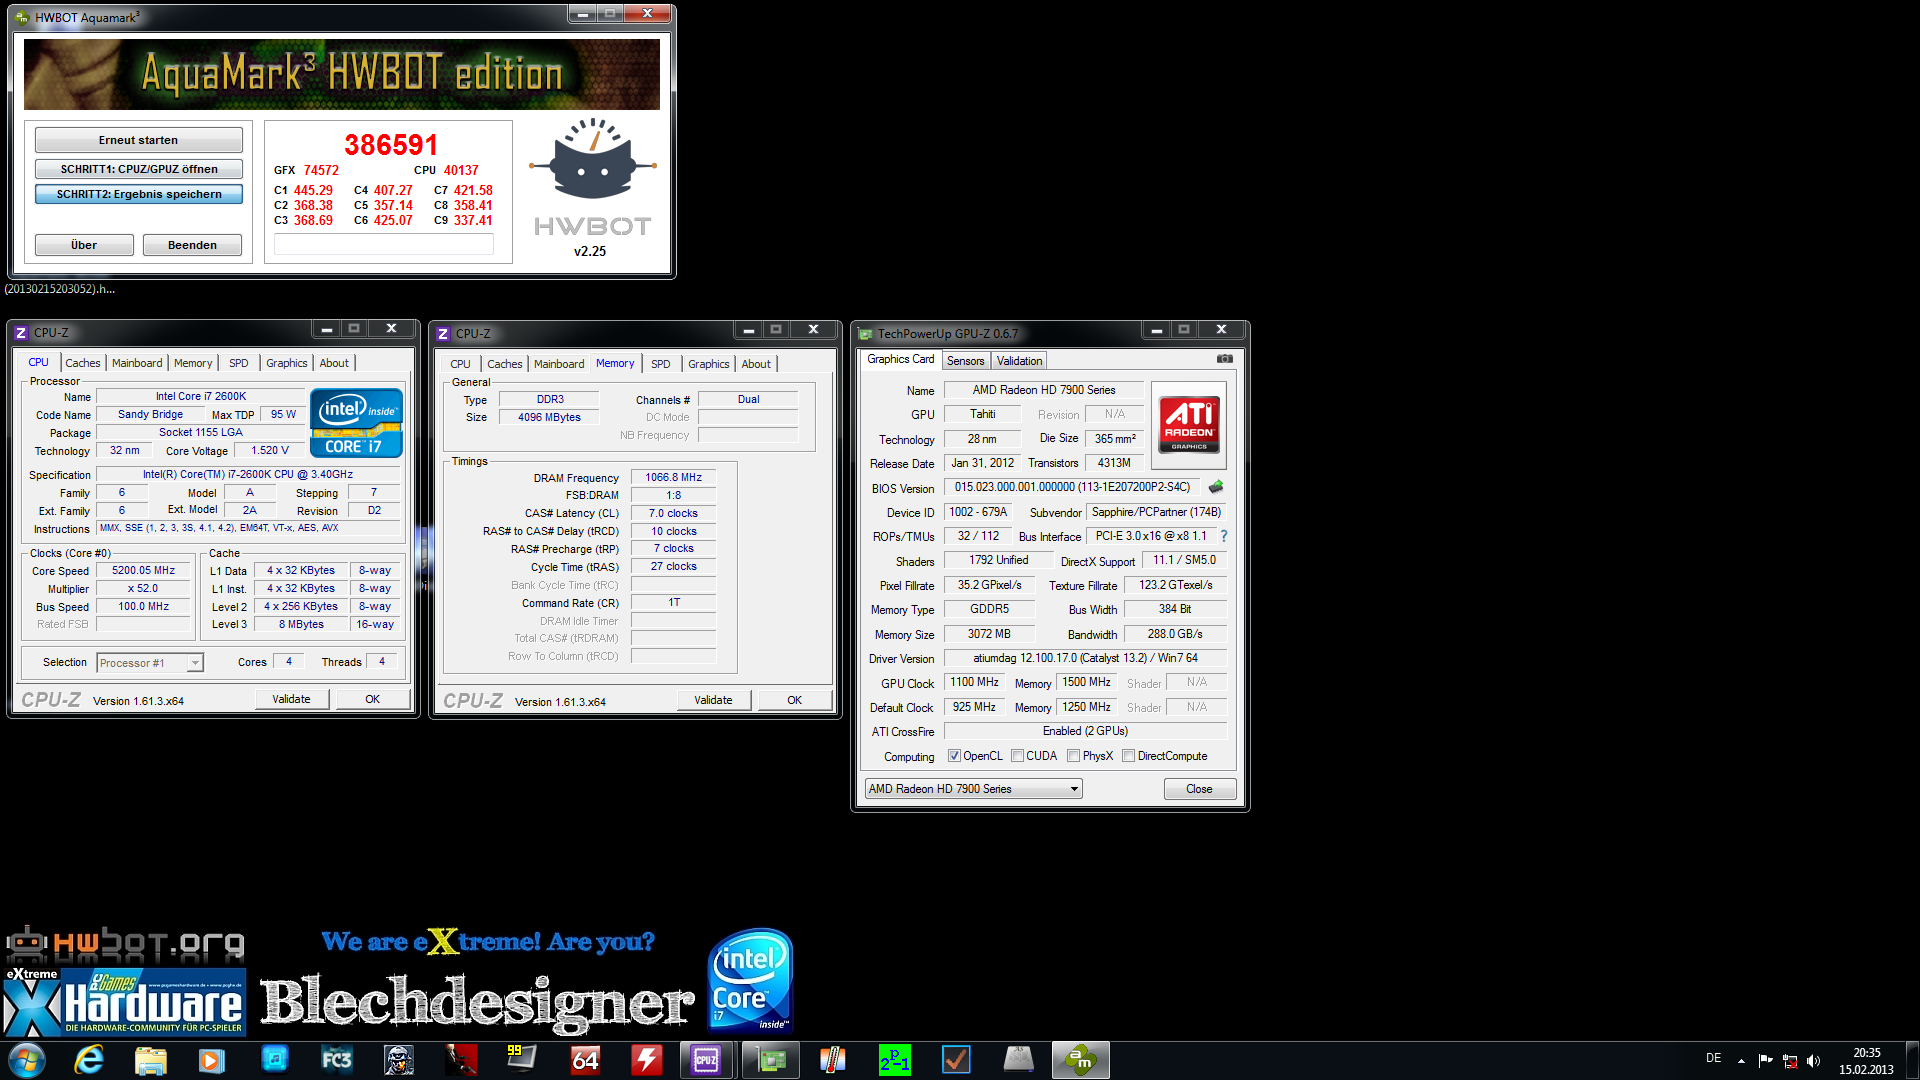Click SCHRITT1: CPUZ/GPUZ öffnen button
Viewport: 1920px width, 1080px height.
coord(139,169)
